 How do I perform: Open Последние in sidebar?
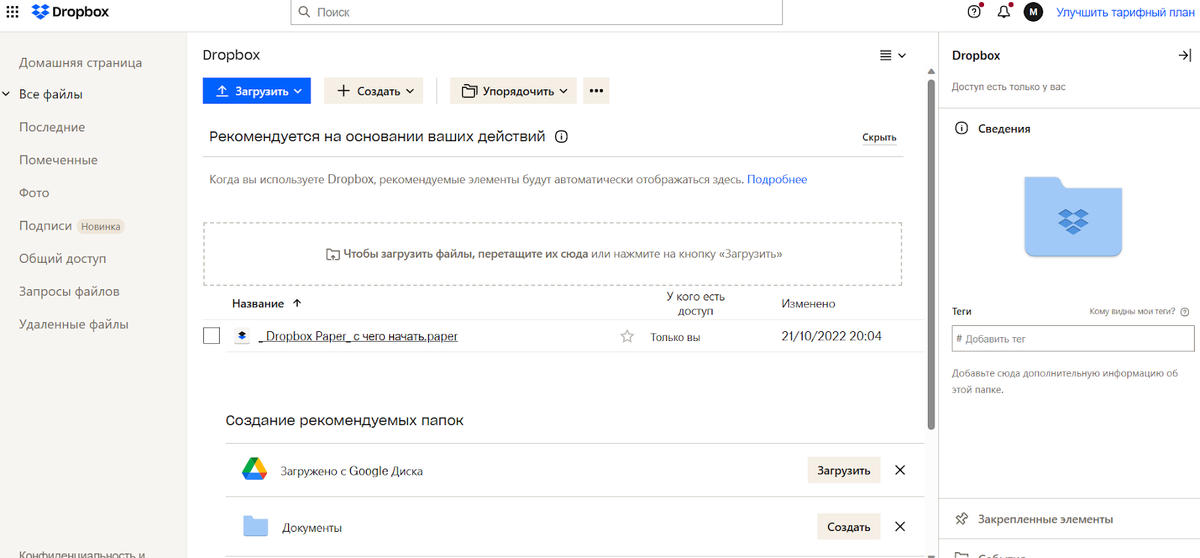(52, 127)
